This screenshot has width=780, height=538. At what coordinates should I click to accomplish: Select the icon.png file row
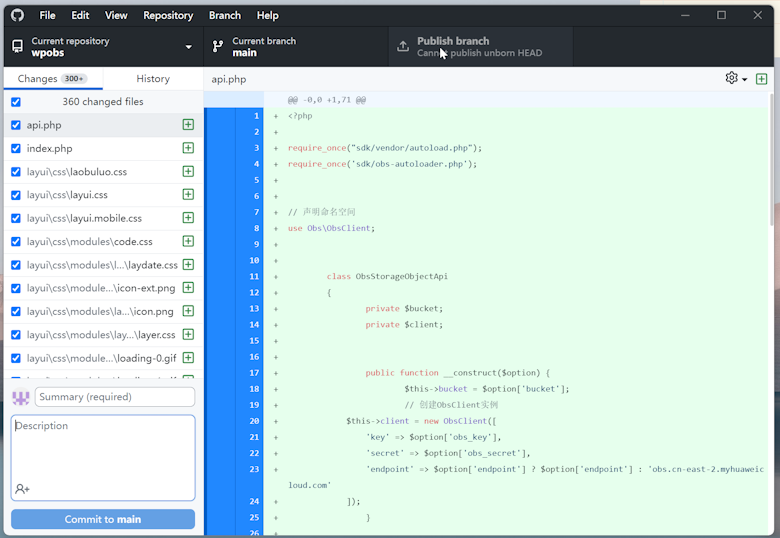pos(103,311)
